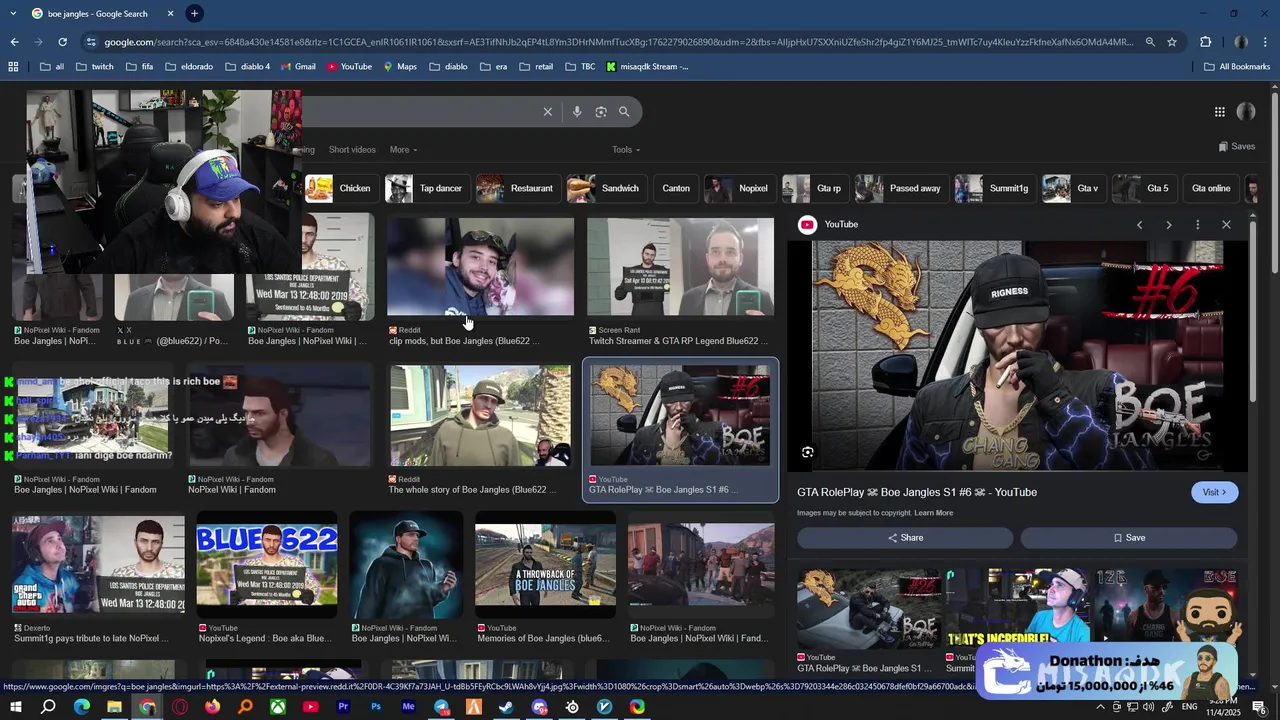Image resolution: width=1280 pixels, height=720 pixels.
Task: Reload the current Chrome page
Action: tap(62, 42)
